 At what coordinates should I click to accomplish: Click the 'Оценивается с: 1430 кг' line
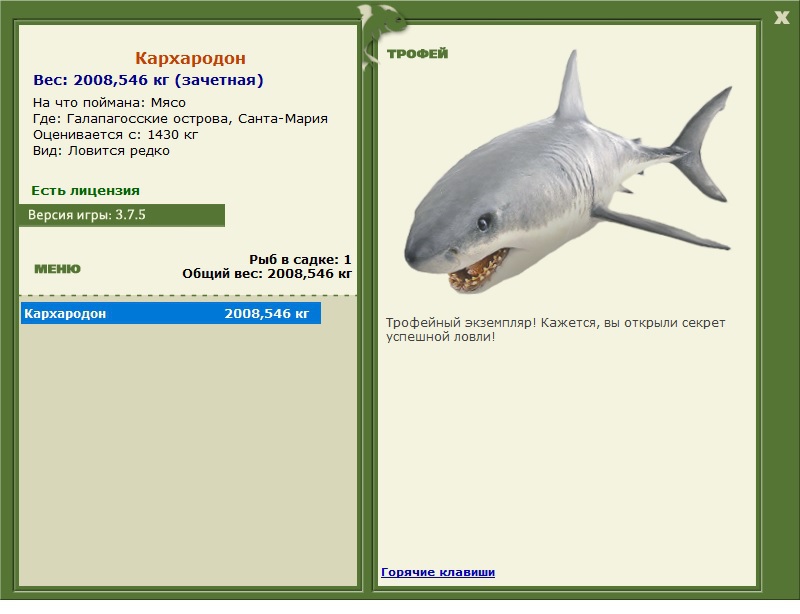pos(115,135)
